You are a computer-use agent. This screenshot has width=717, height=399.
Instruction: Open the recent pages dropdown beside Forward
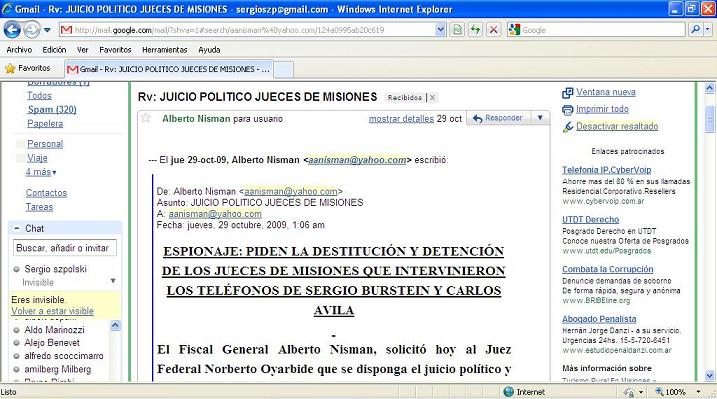47,30
